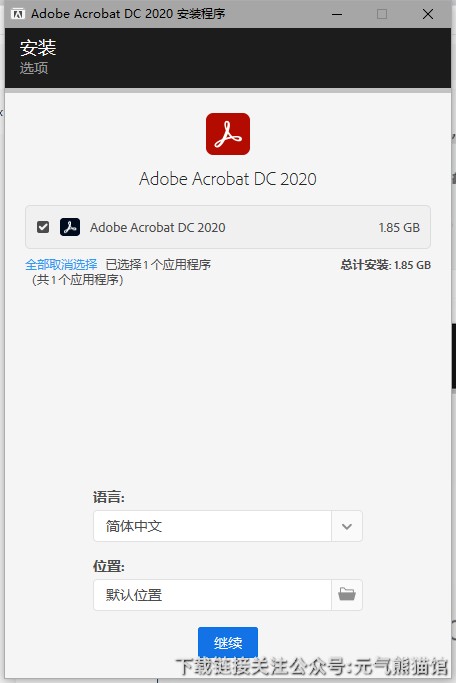Click the large red Acrobat logo
Image resolution: width=456 pixels, height=683 pixels.
coord(228,134)
